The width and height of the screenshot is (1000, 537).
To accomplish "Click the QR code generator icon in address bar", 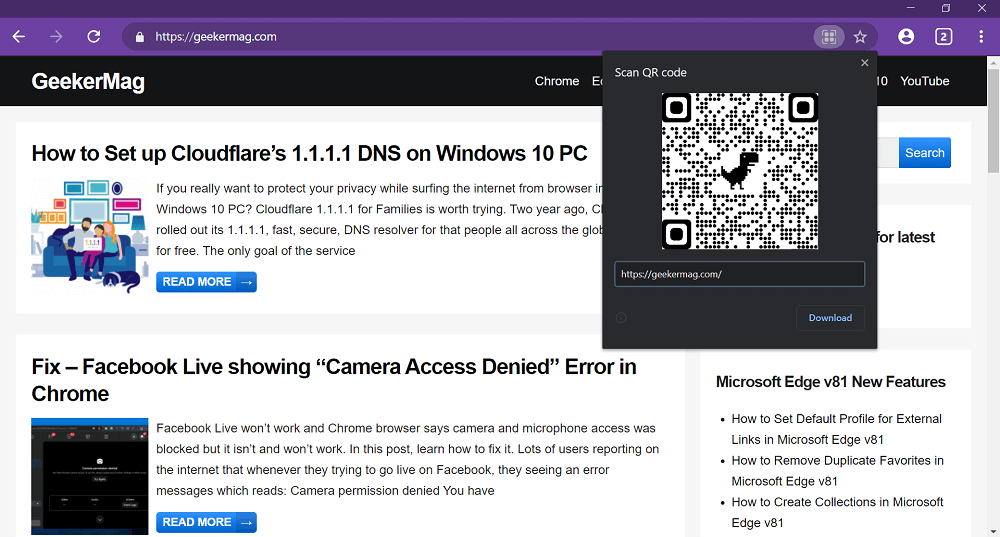I will (828, 36).
